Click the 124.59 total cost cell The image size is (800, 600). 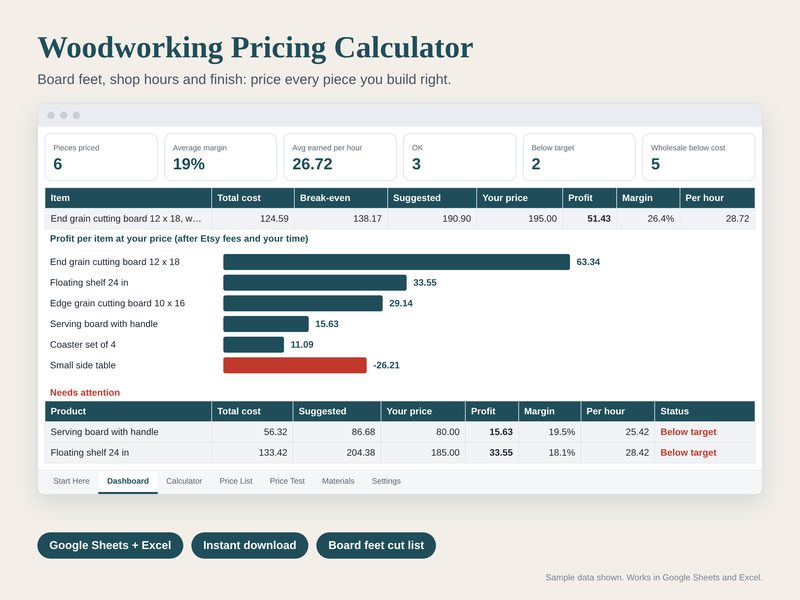point(253,218)
